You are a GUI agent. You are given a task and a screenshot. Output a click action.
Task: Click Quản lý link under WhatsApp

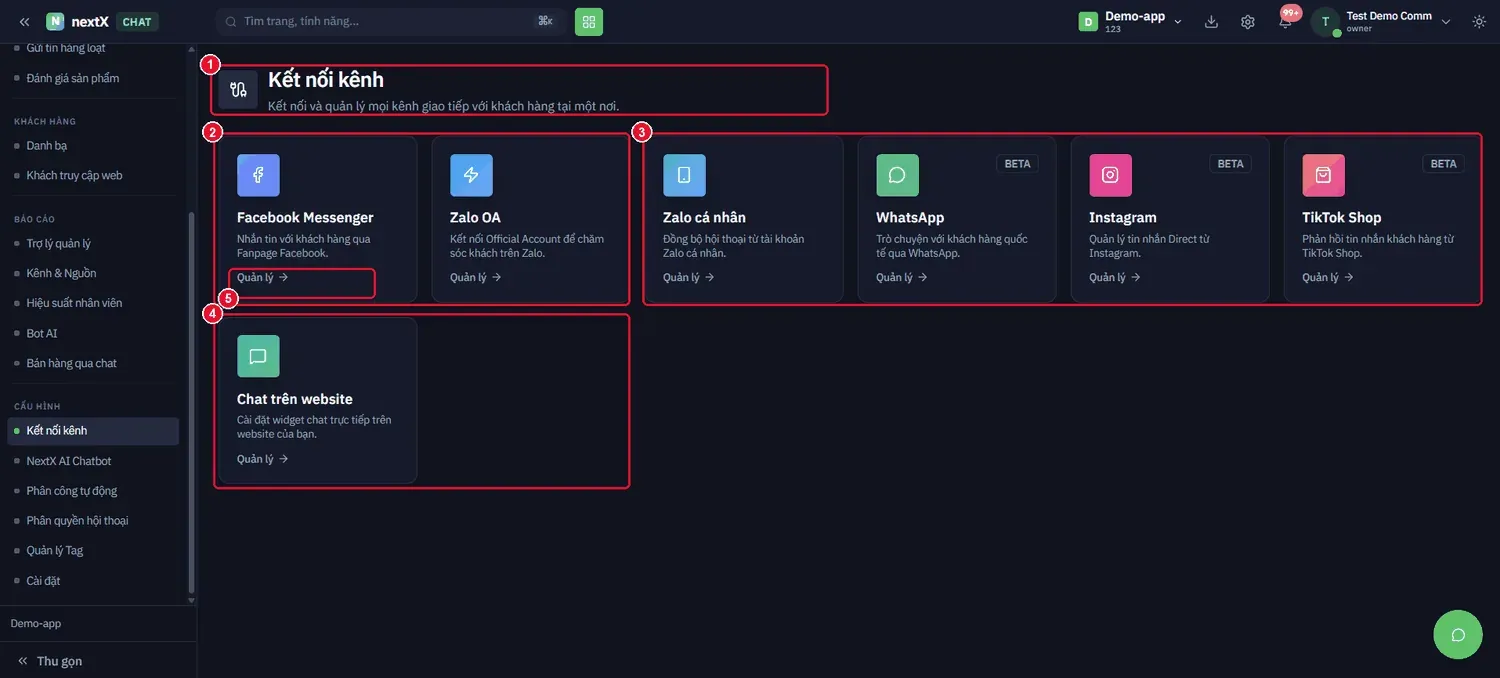click(x=902, y=278)
